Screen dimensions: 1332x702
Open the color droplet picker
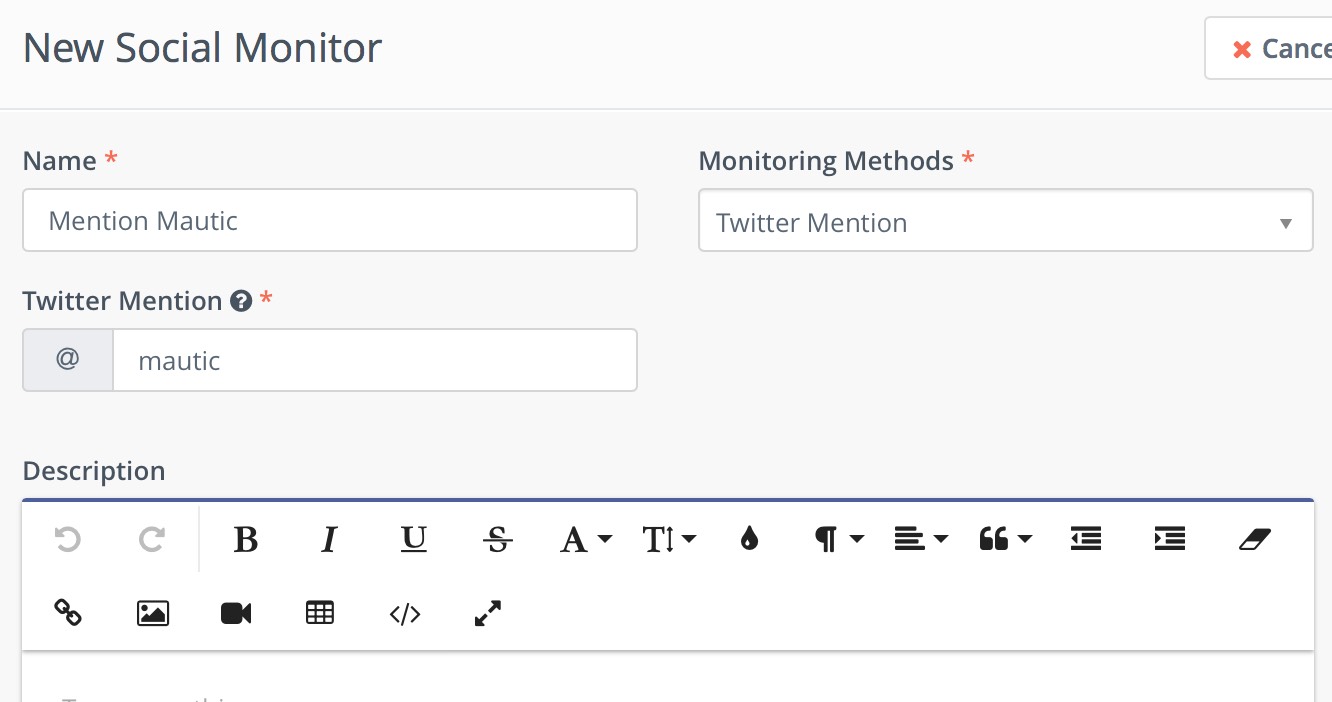tap(749, 540)
